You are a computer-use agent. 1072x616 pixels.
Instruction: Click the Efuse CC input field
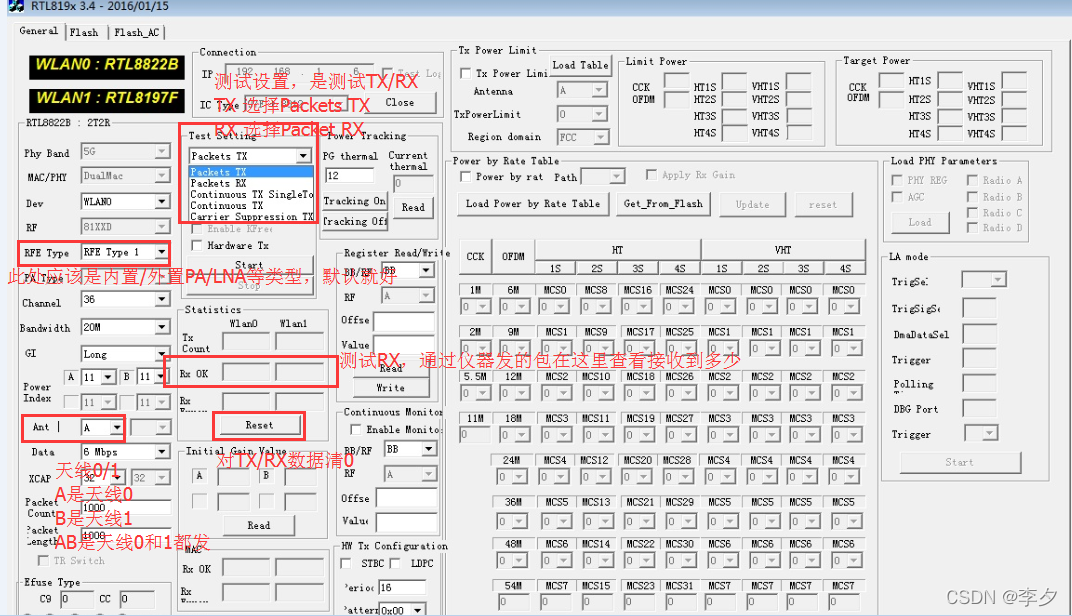click(x=137, y=600)
